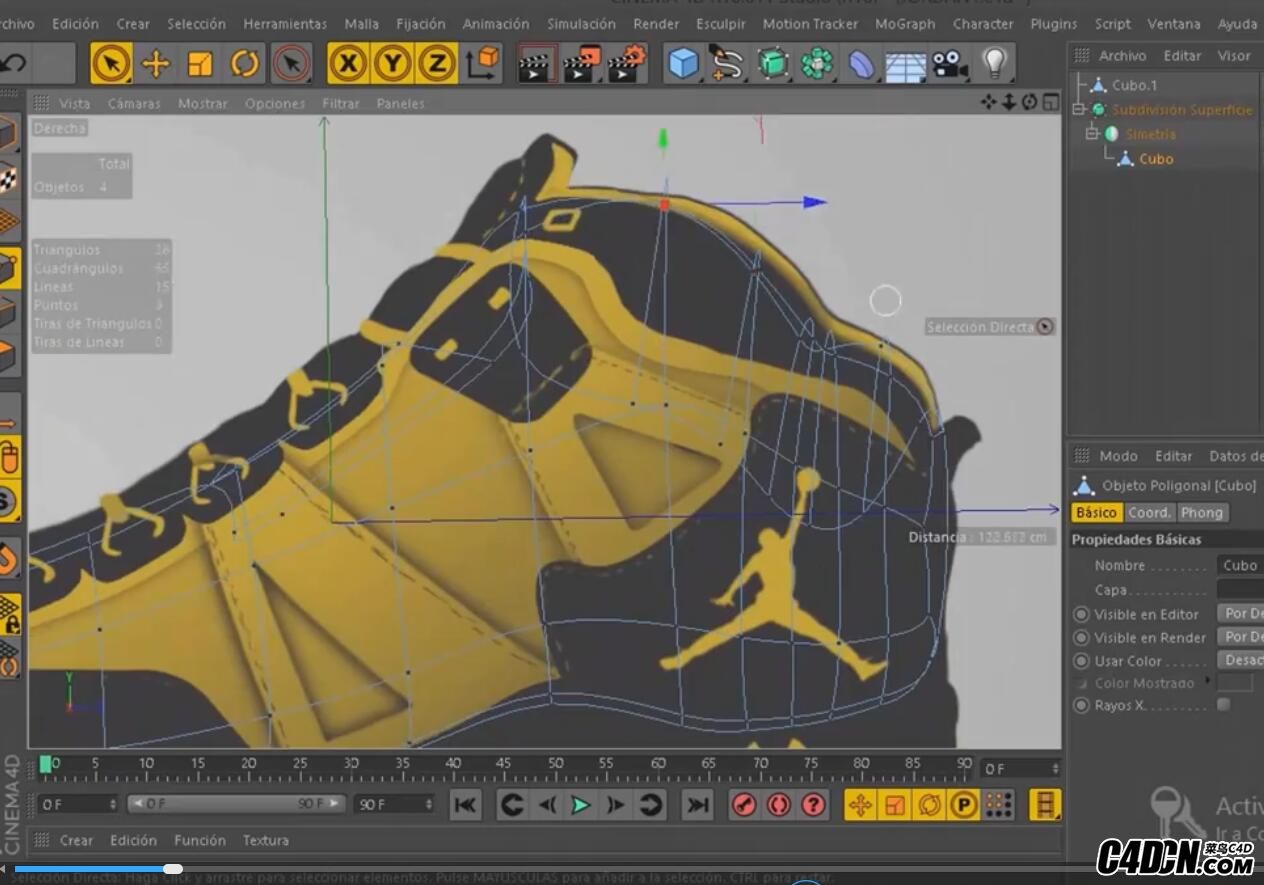Collapse the Subdivisión Superficie tree node

coord(1078,109)
